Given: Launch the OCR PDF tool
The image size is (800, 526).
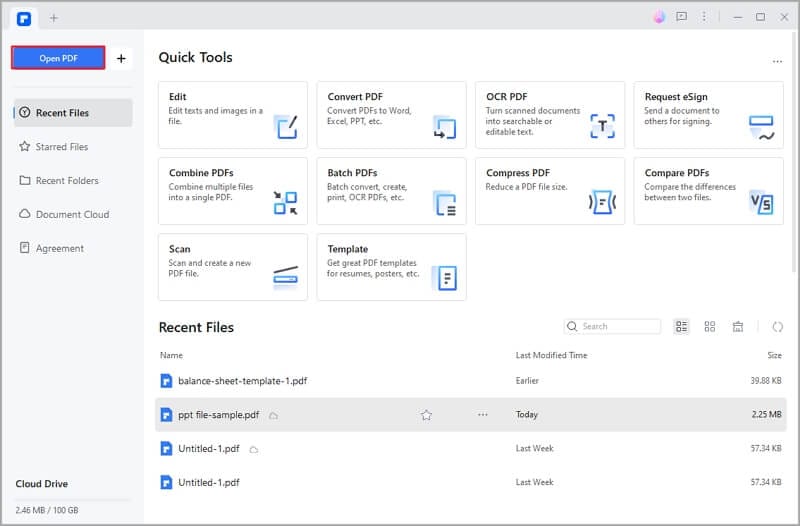Looking at the screenshot, I should coord(549,115).
